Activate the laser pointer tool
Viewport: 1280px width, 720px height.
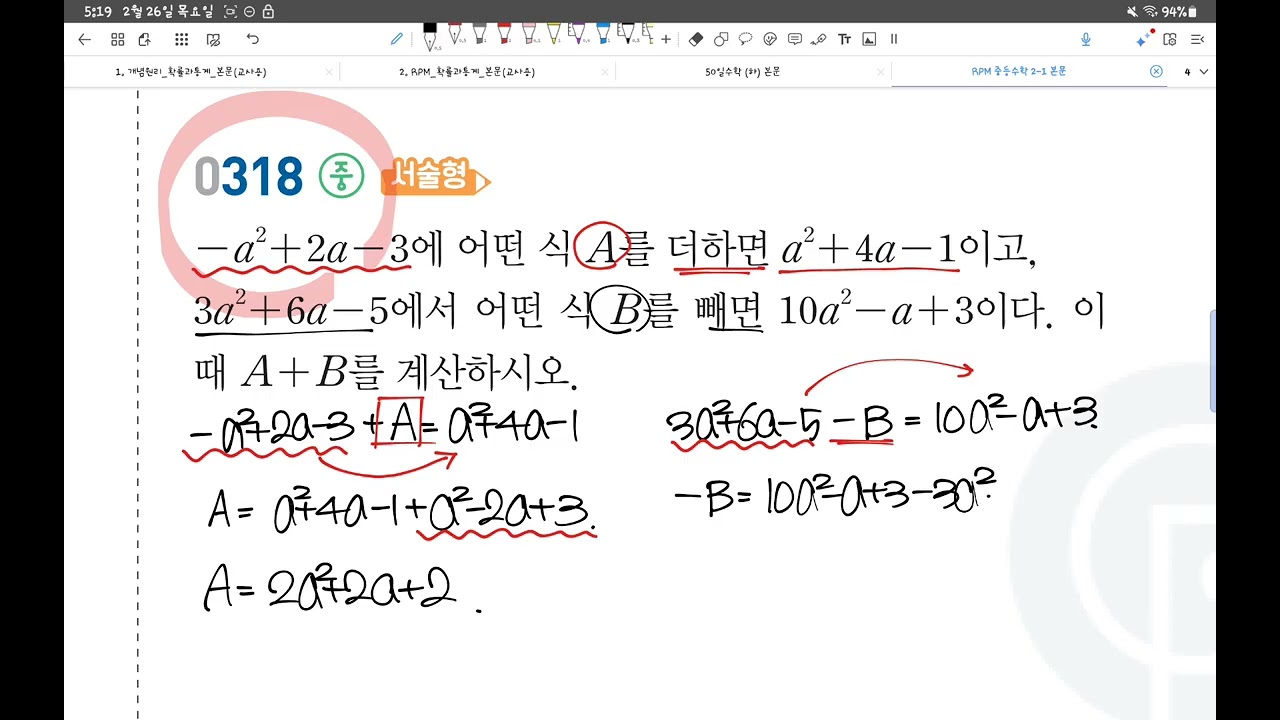pos(819,39)
